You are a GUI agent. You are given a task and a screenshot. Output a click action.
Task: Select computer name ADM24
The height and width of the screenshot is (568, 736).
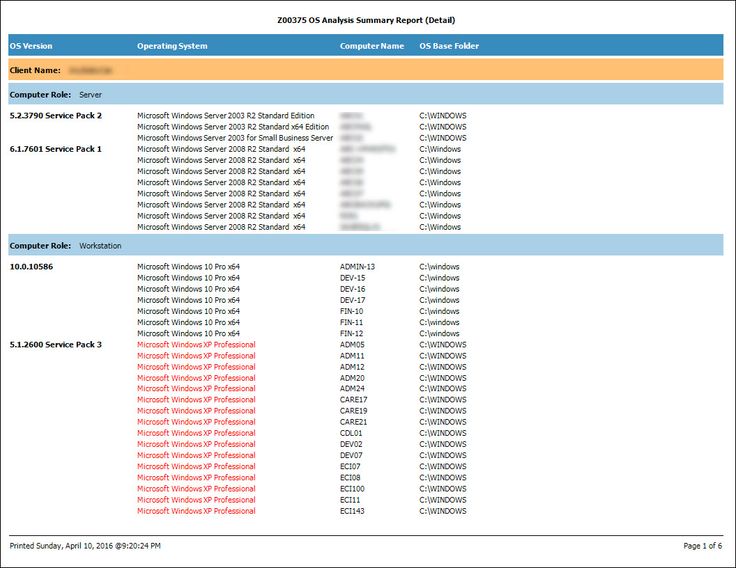[x=352, y=389]
